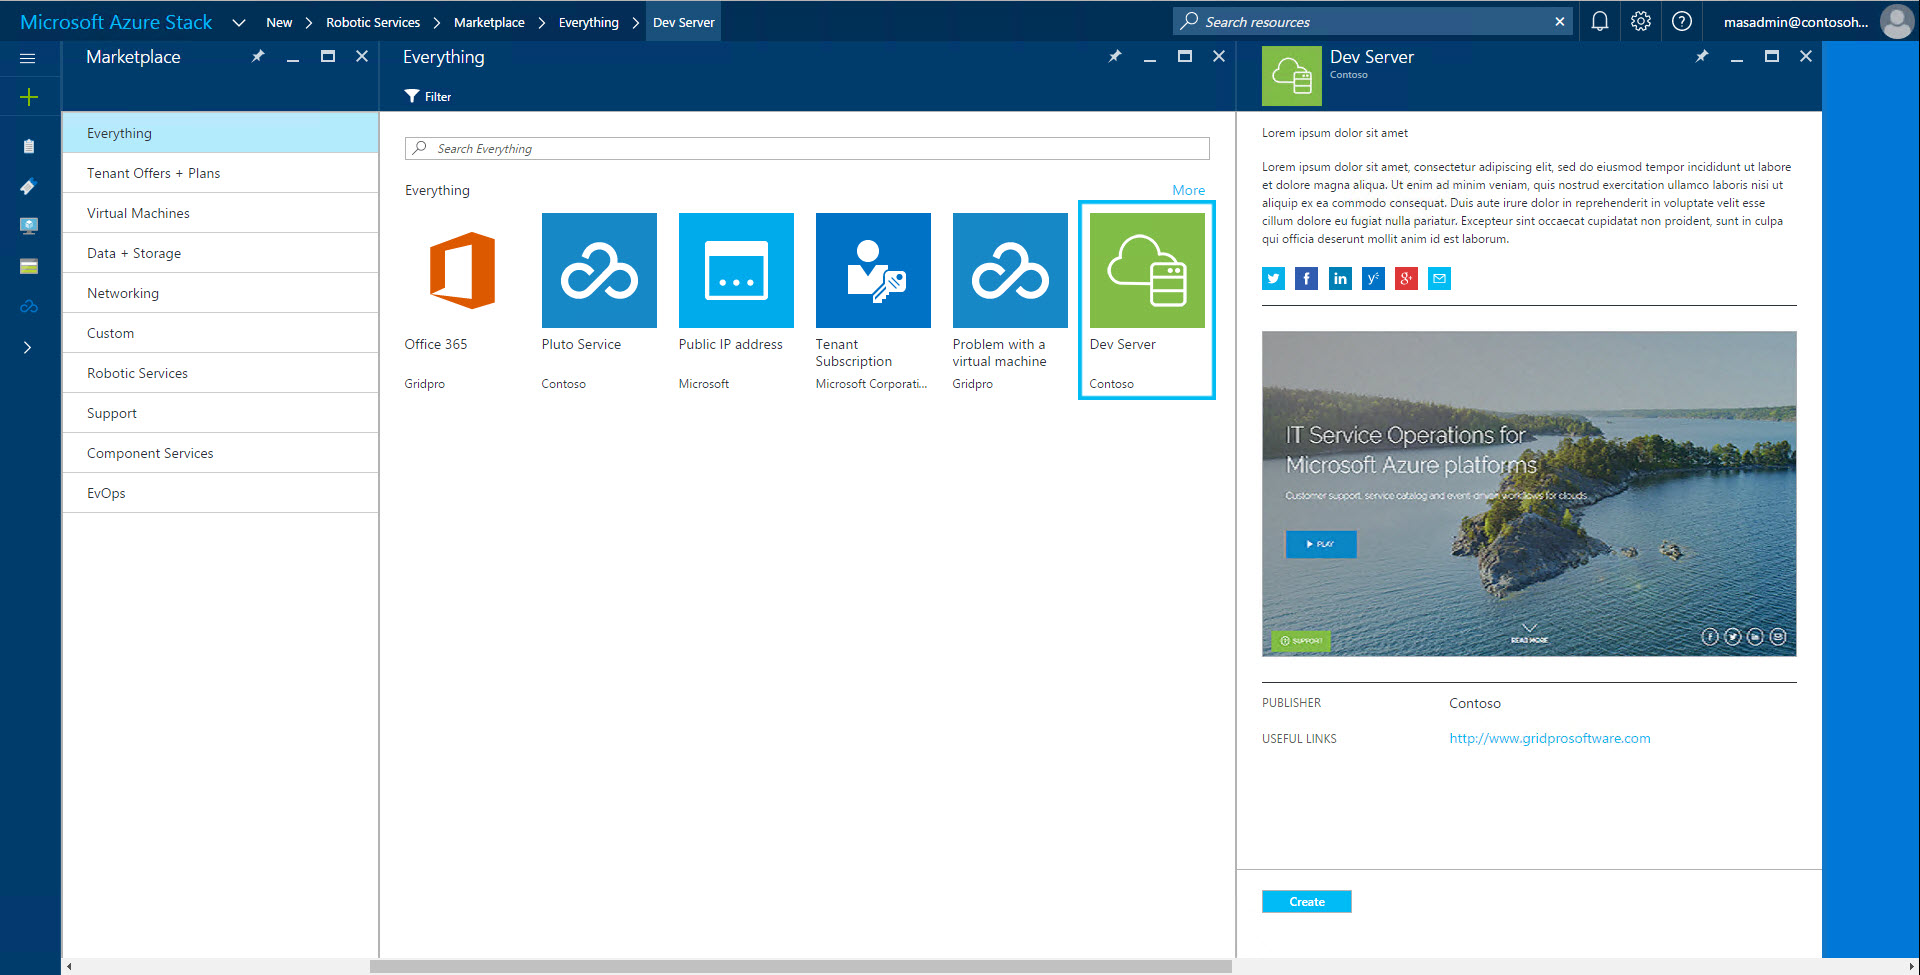Click the Dev Server blade header icon
Viewport: 1920px width, 975px height.
1291,76
